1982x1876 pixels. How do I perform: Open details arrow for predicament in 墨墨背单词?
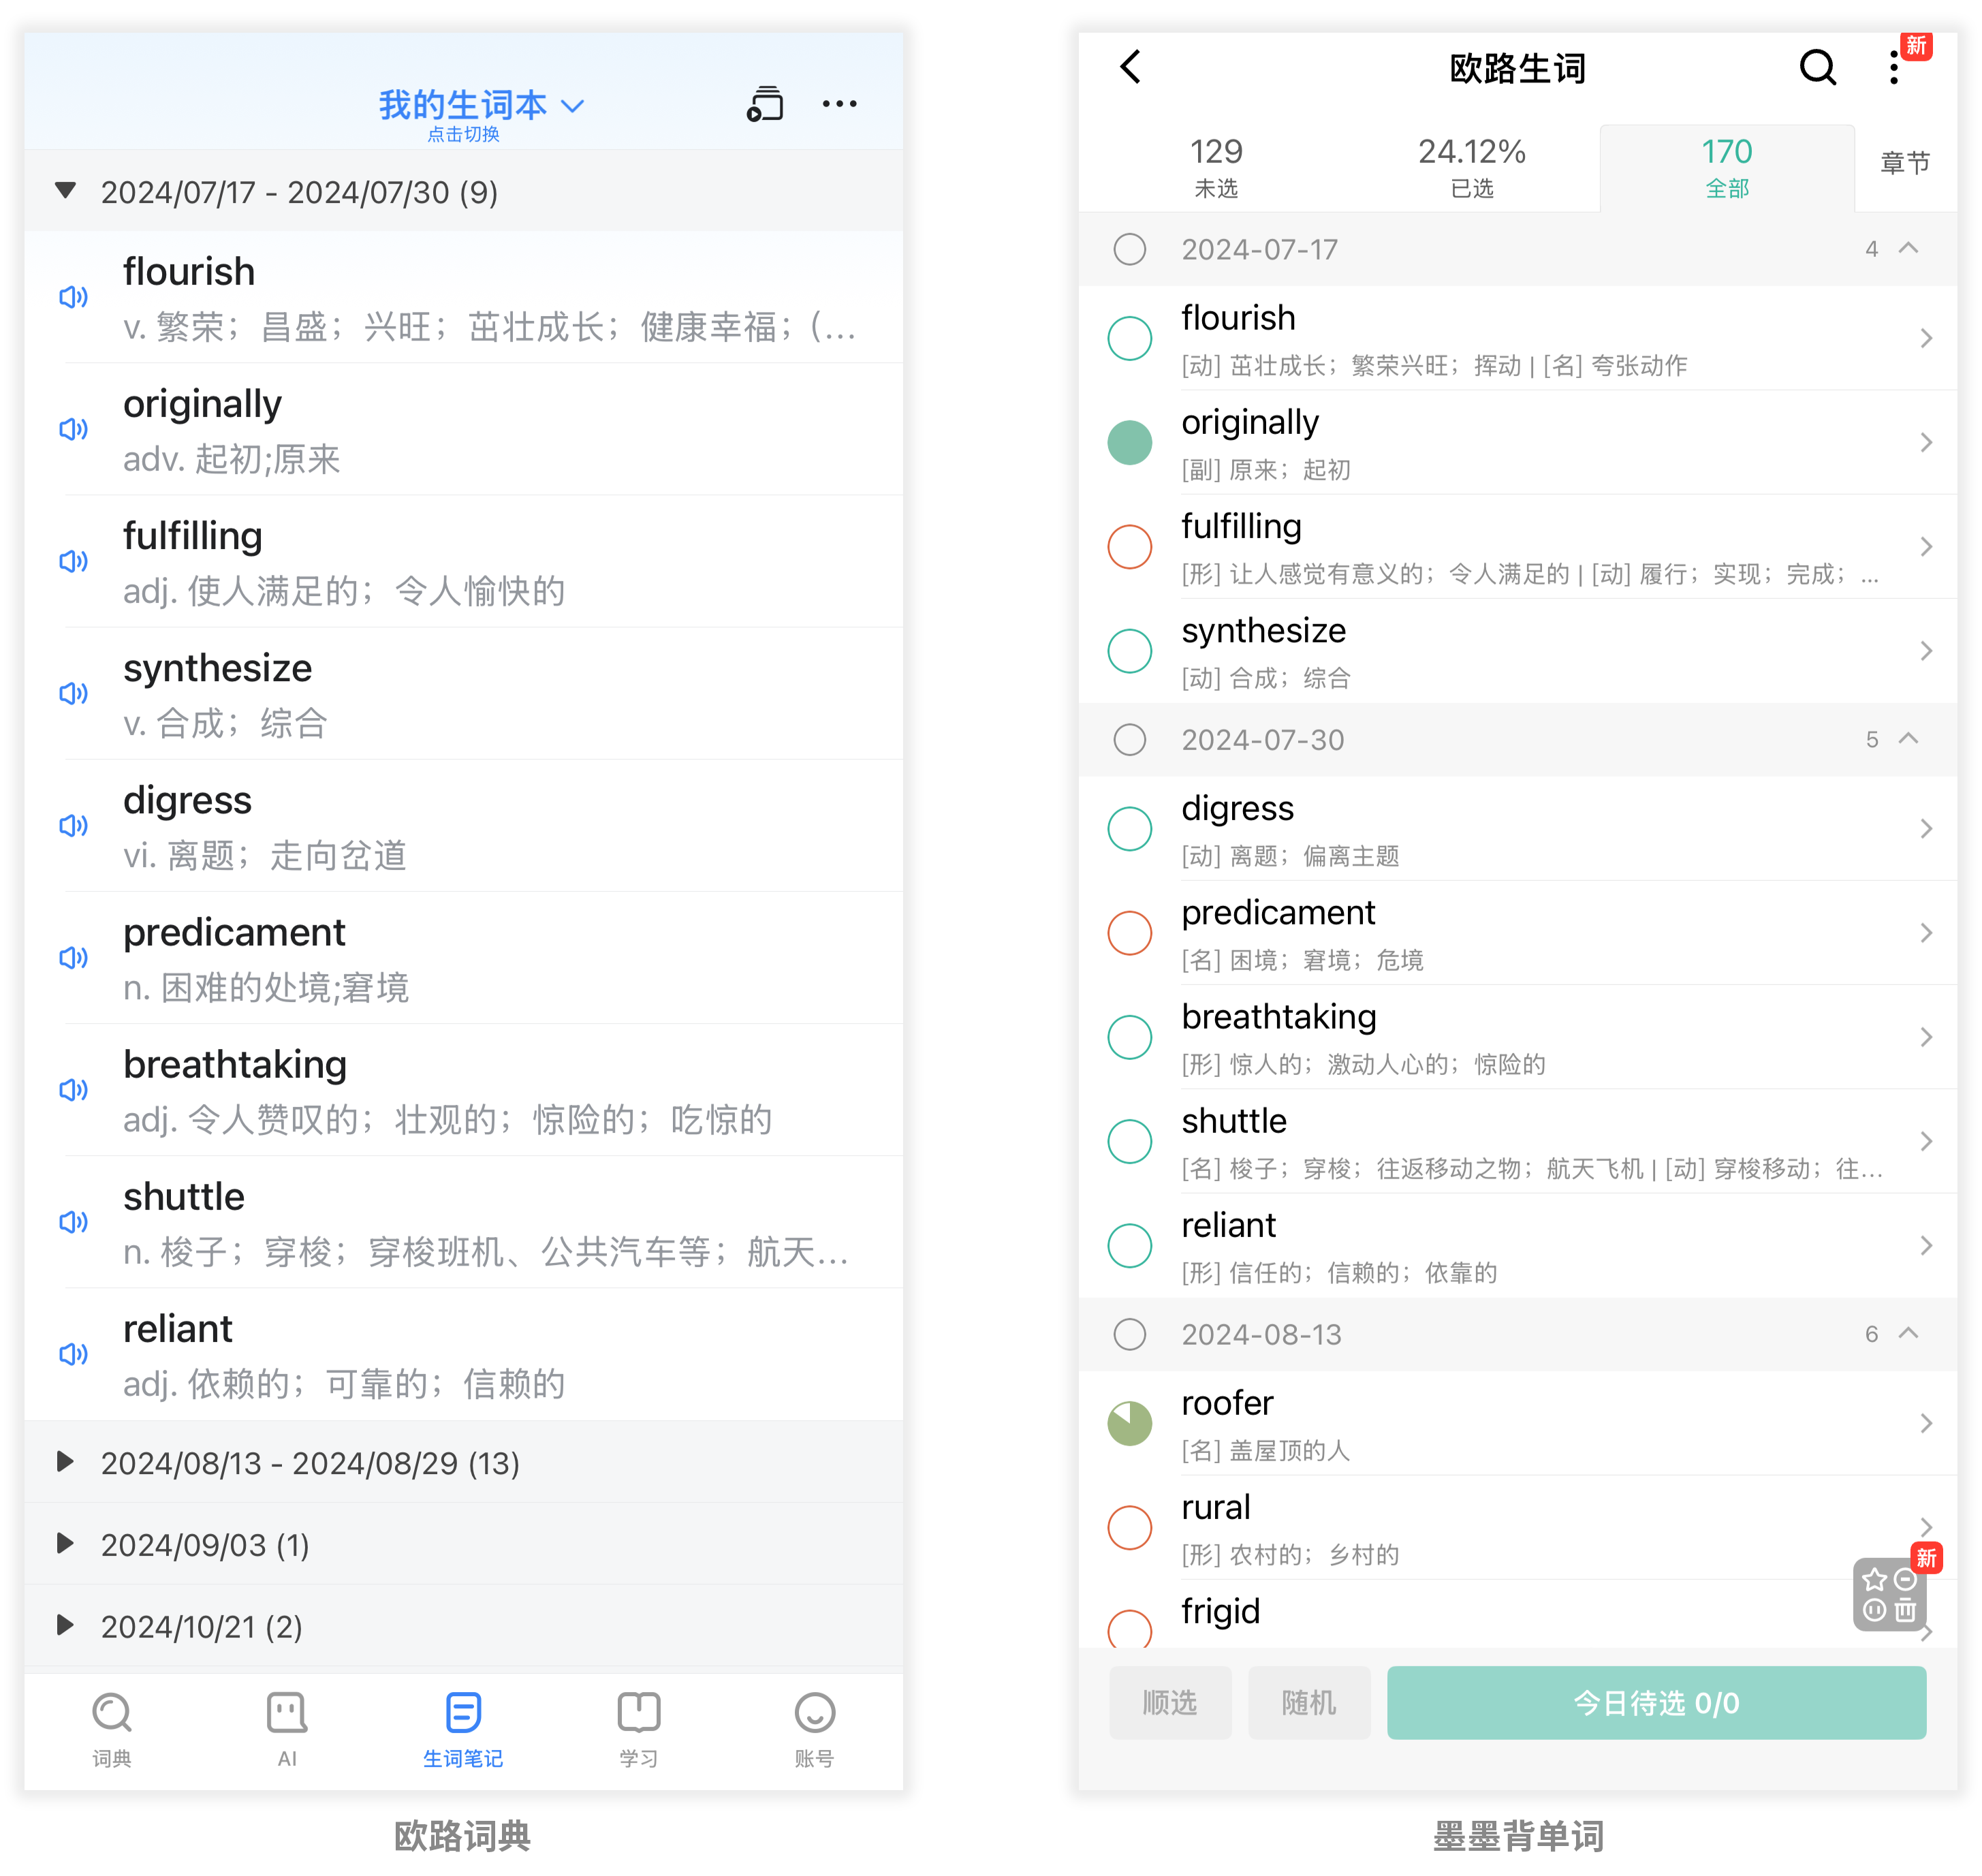(1926, 933)
